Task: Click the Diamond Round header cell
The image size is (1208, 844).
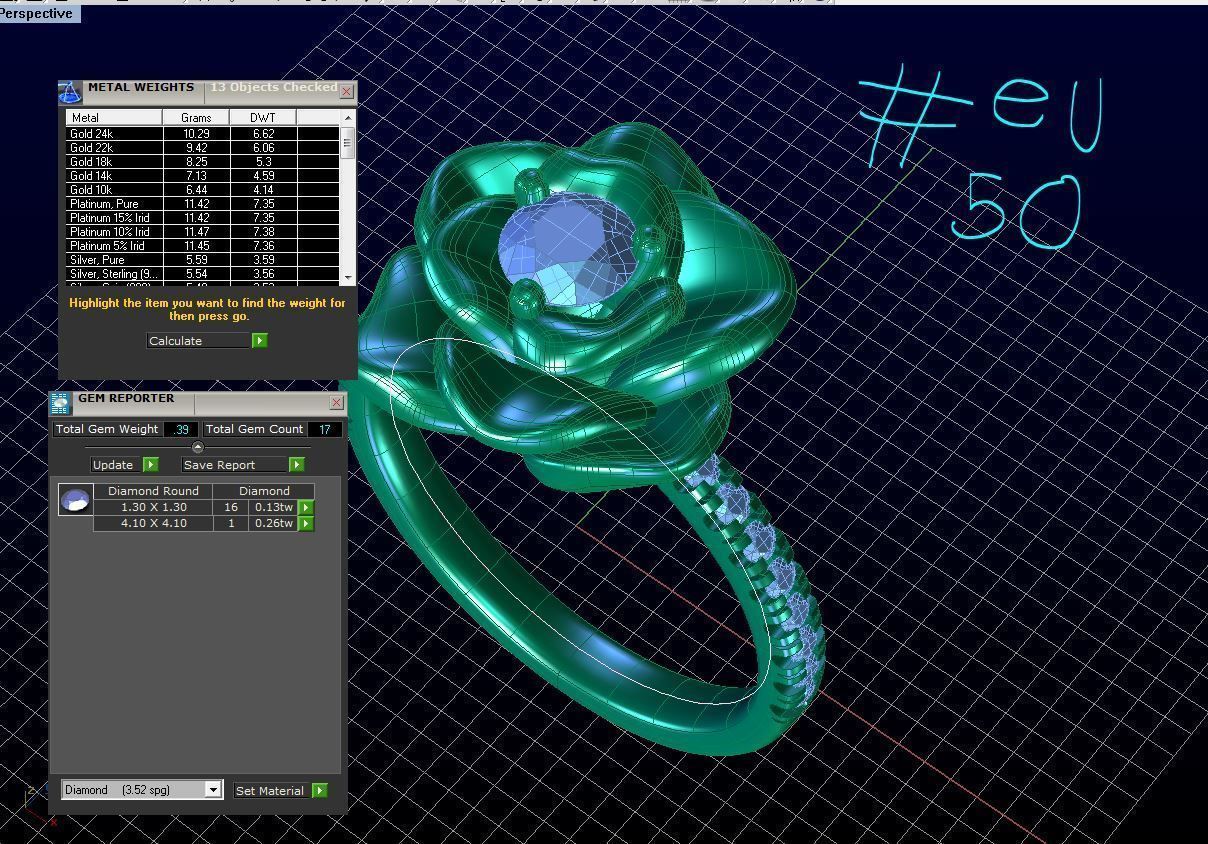Action: tap(153, 491)
